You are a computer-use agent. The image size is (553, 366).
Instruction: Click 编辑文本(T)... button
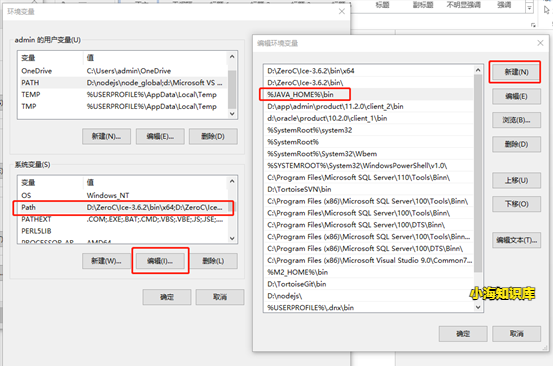tap(516, 240)
